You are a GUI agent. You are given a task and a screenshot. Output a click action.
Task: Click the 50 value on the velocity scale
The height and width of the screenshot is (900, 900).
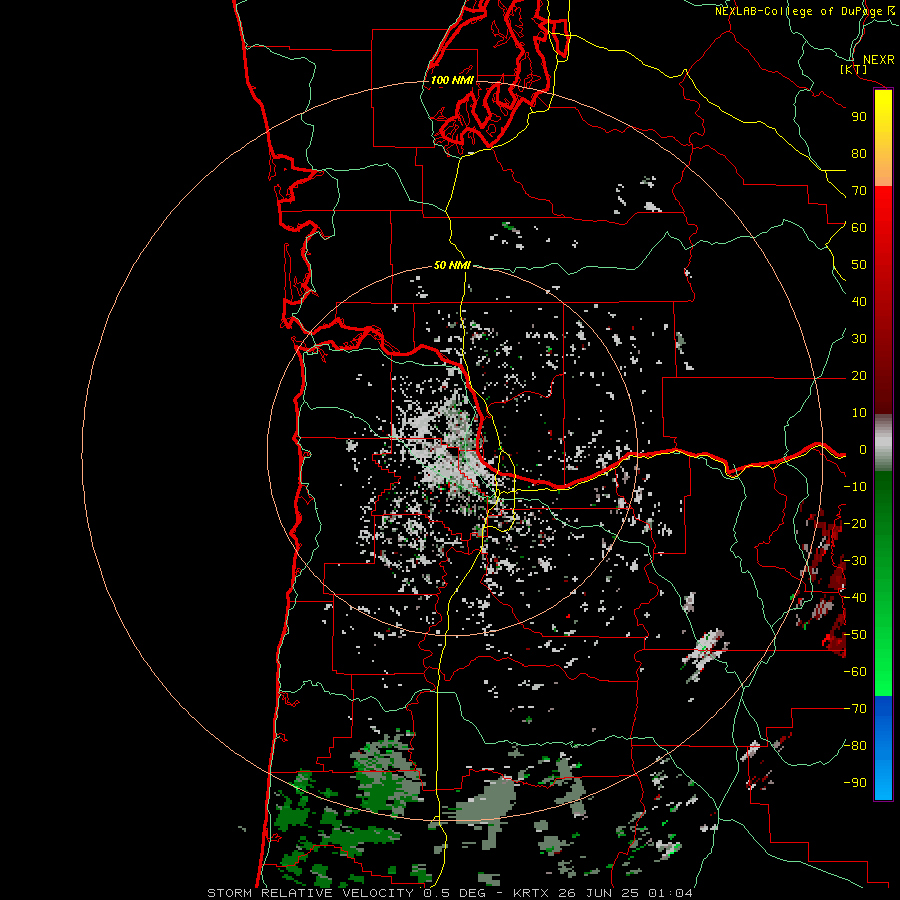(859, 265)
